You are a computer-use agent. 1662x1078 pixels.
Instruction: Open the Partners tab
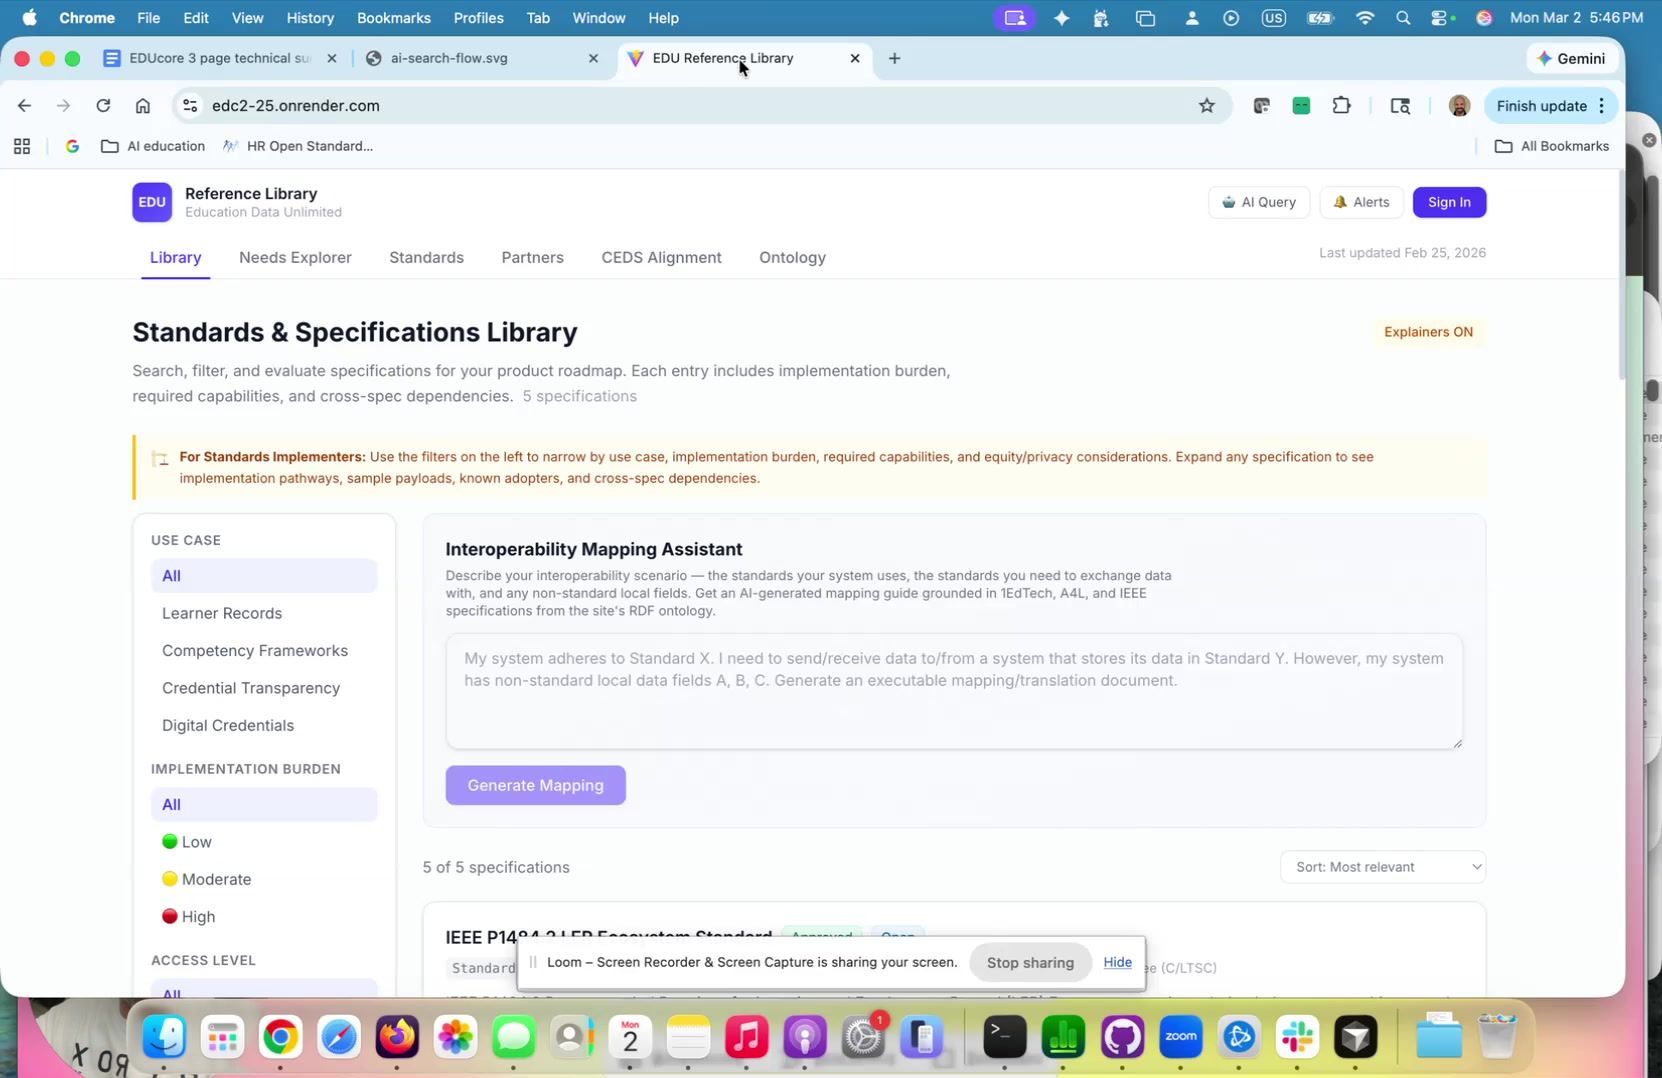[532, 257]
